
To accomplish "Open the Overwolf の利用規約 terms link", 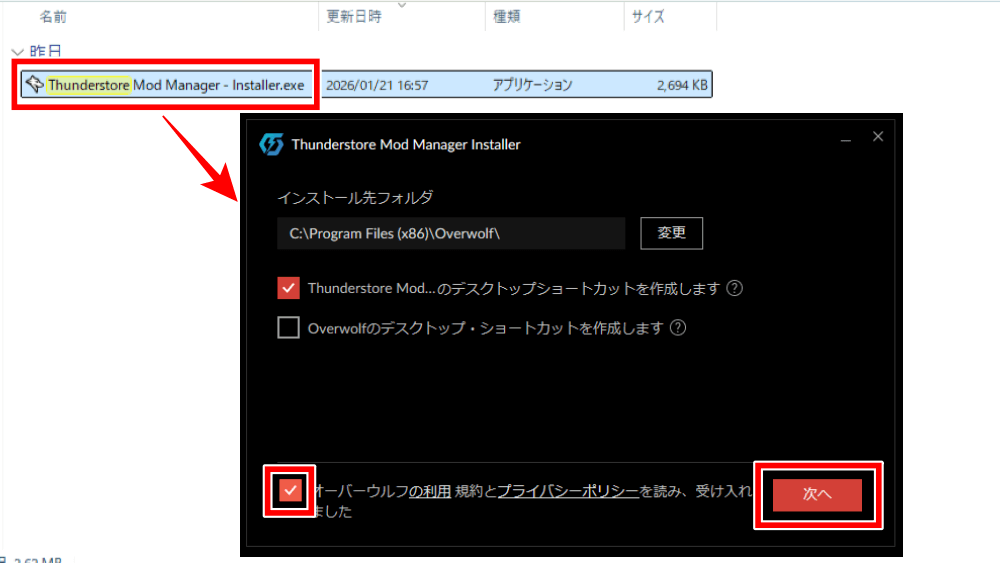I will point(430,491).
